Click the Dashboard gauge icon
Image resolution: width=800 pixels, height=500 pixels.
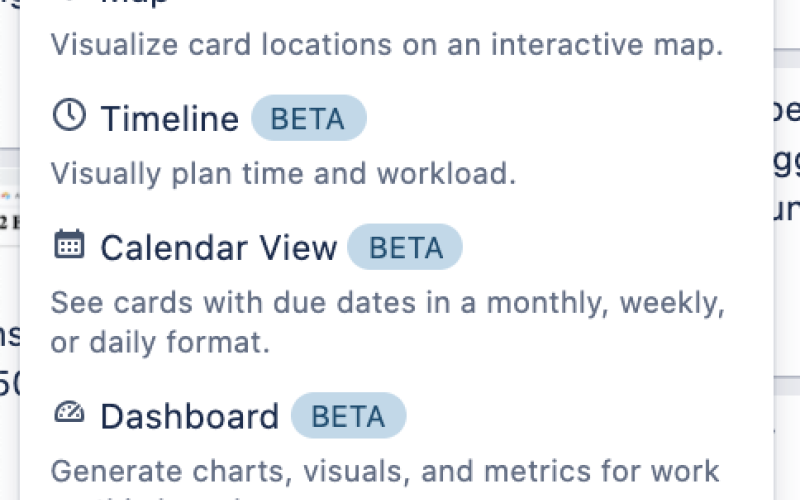[69, 412]
